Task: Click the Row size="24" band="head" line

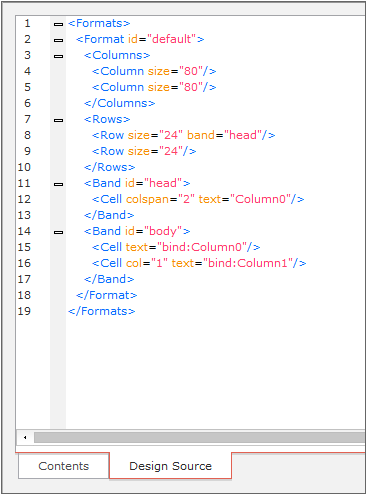Action: click(184, 135)
